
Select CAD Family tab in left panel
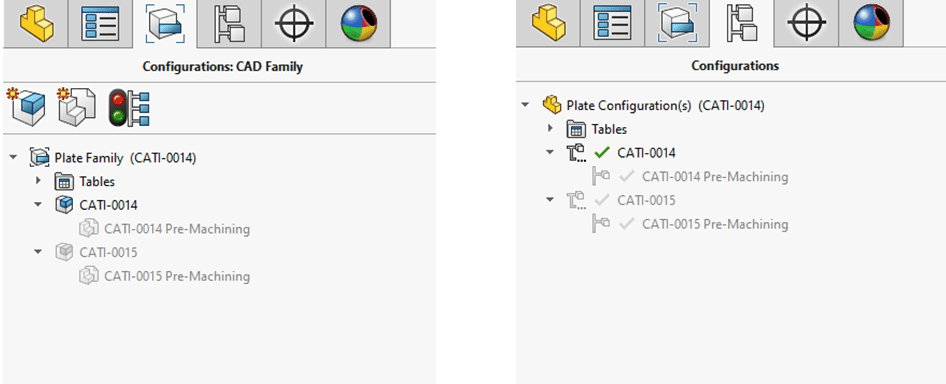(x=164, y=24)
